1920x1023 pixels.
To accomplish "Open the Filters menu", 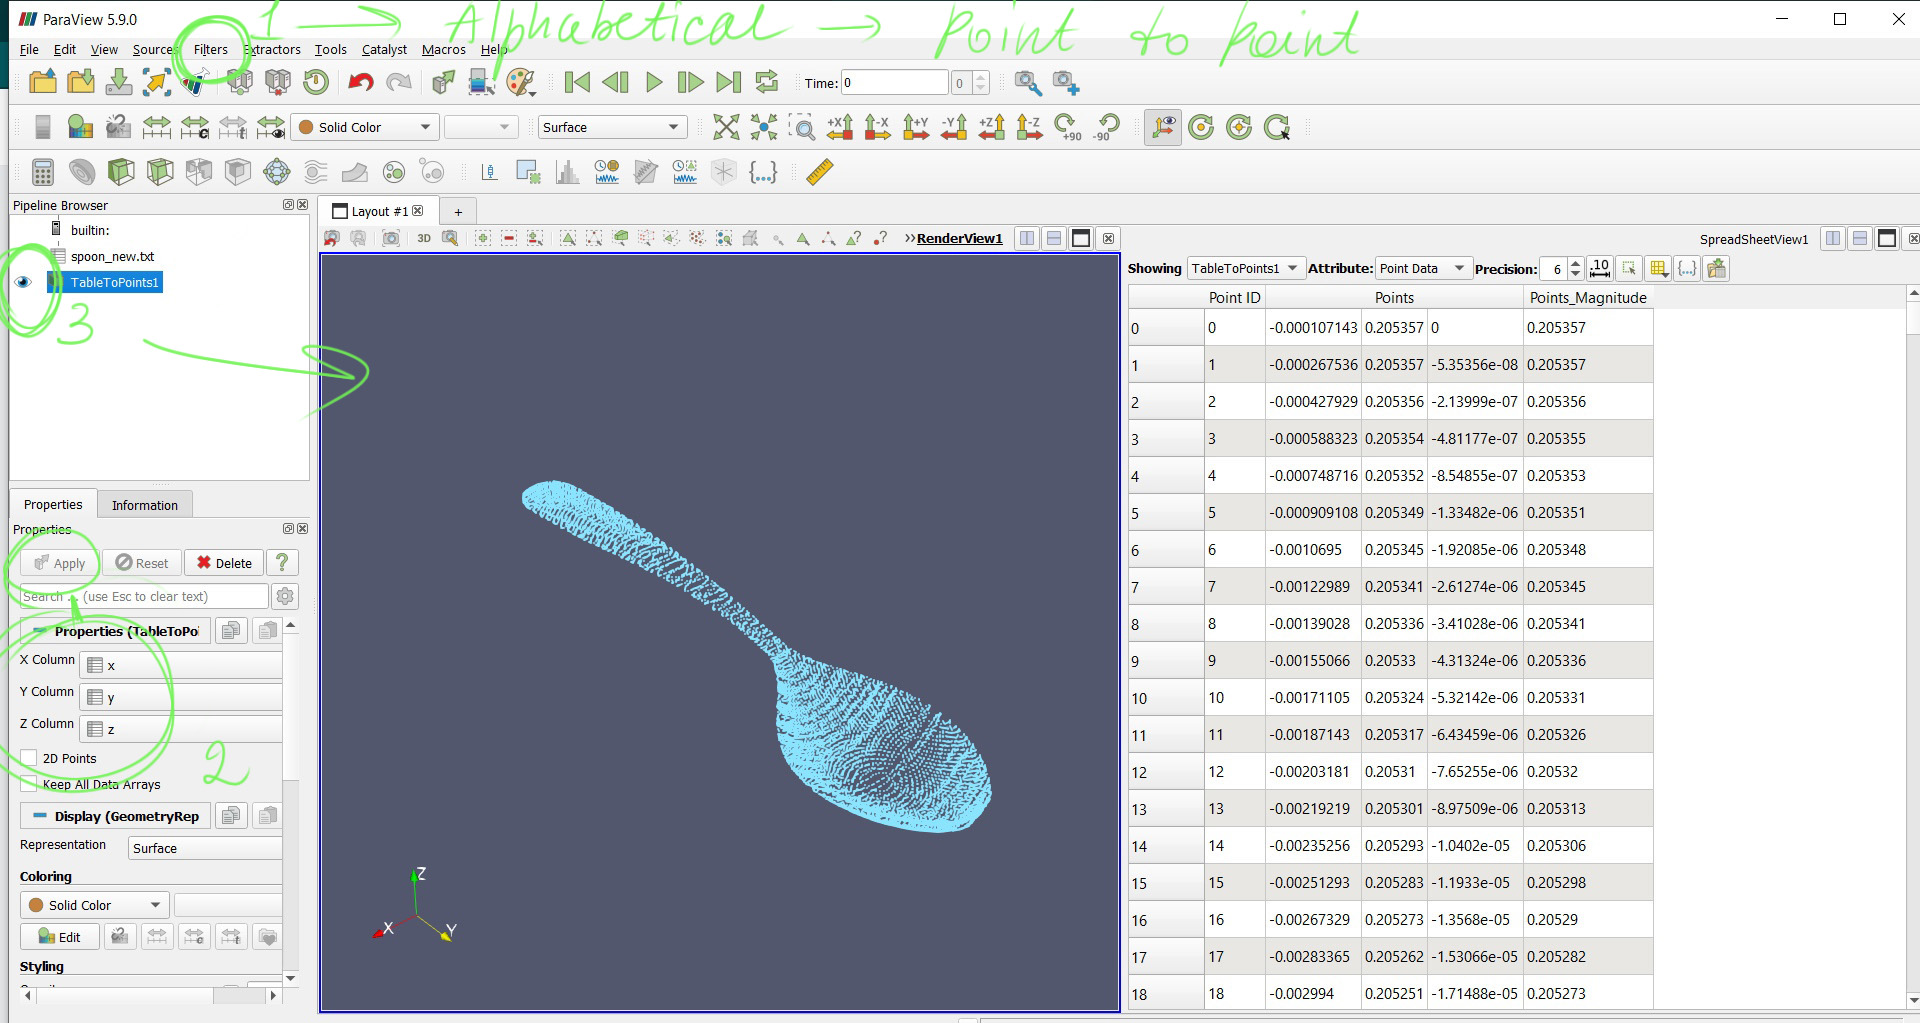I will click(209, 49).
